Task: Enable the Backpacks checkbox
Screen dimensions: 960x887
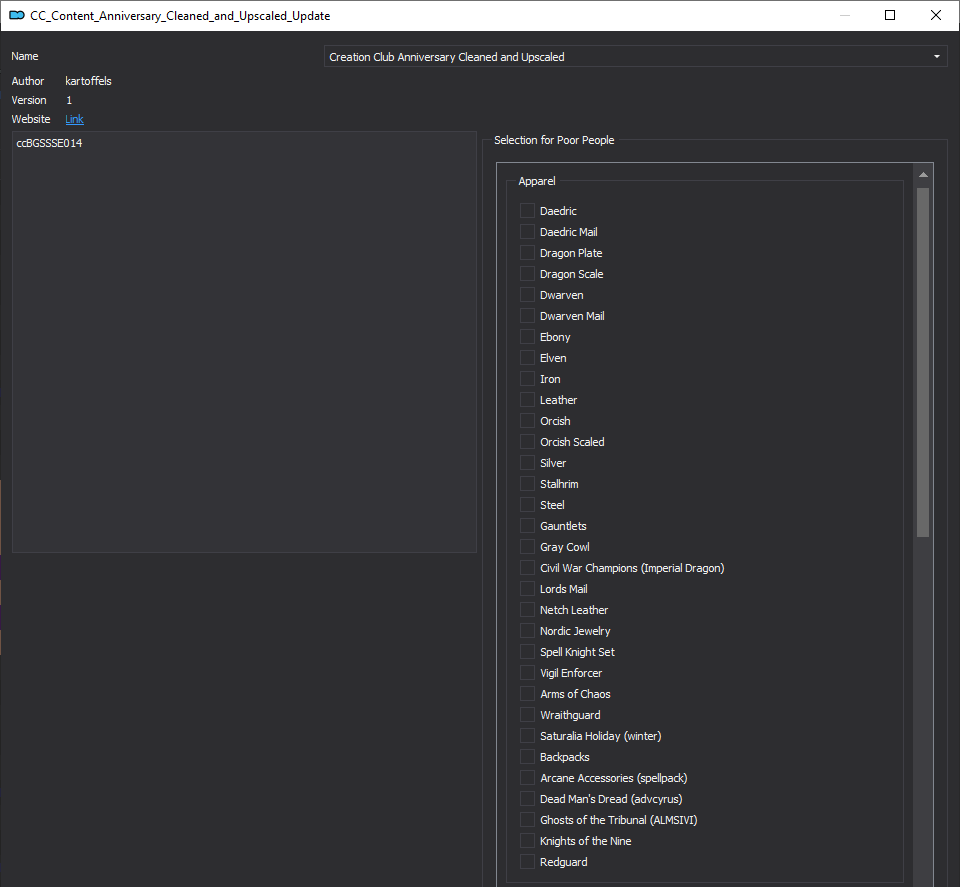Action: click(x=527, y=757)
